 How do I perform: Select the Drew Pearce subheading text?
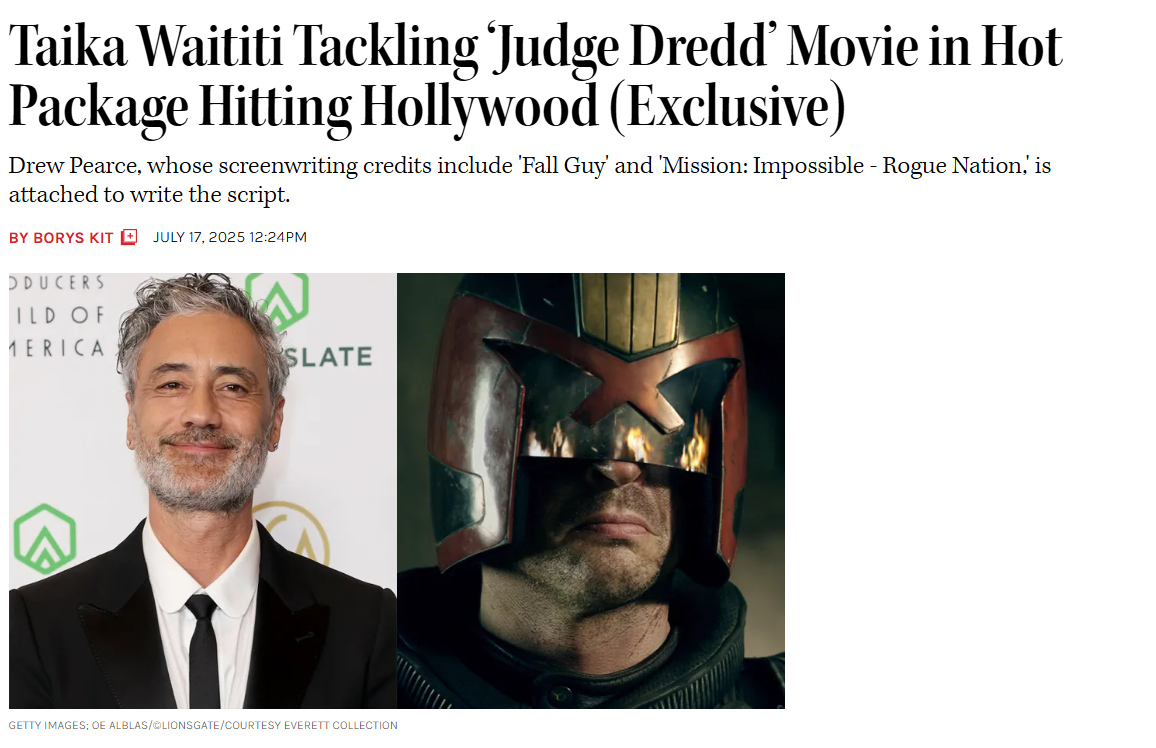(529, 180)
